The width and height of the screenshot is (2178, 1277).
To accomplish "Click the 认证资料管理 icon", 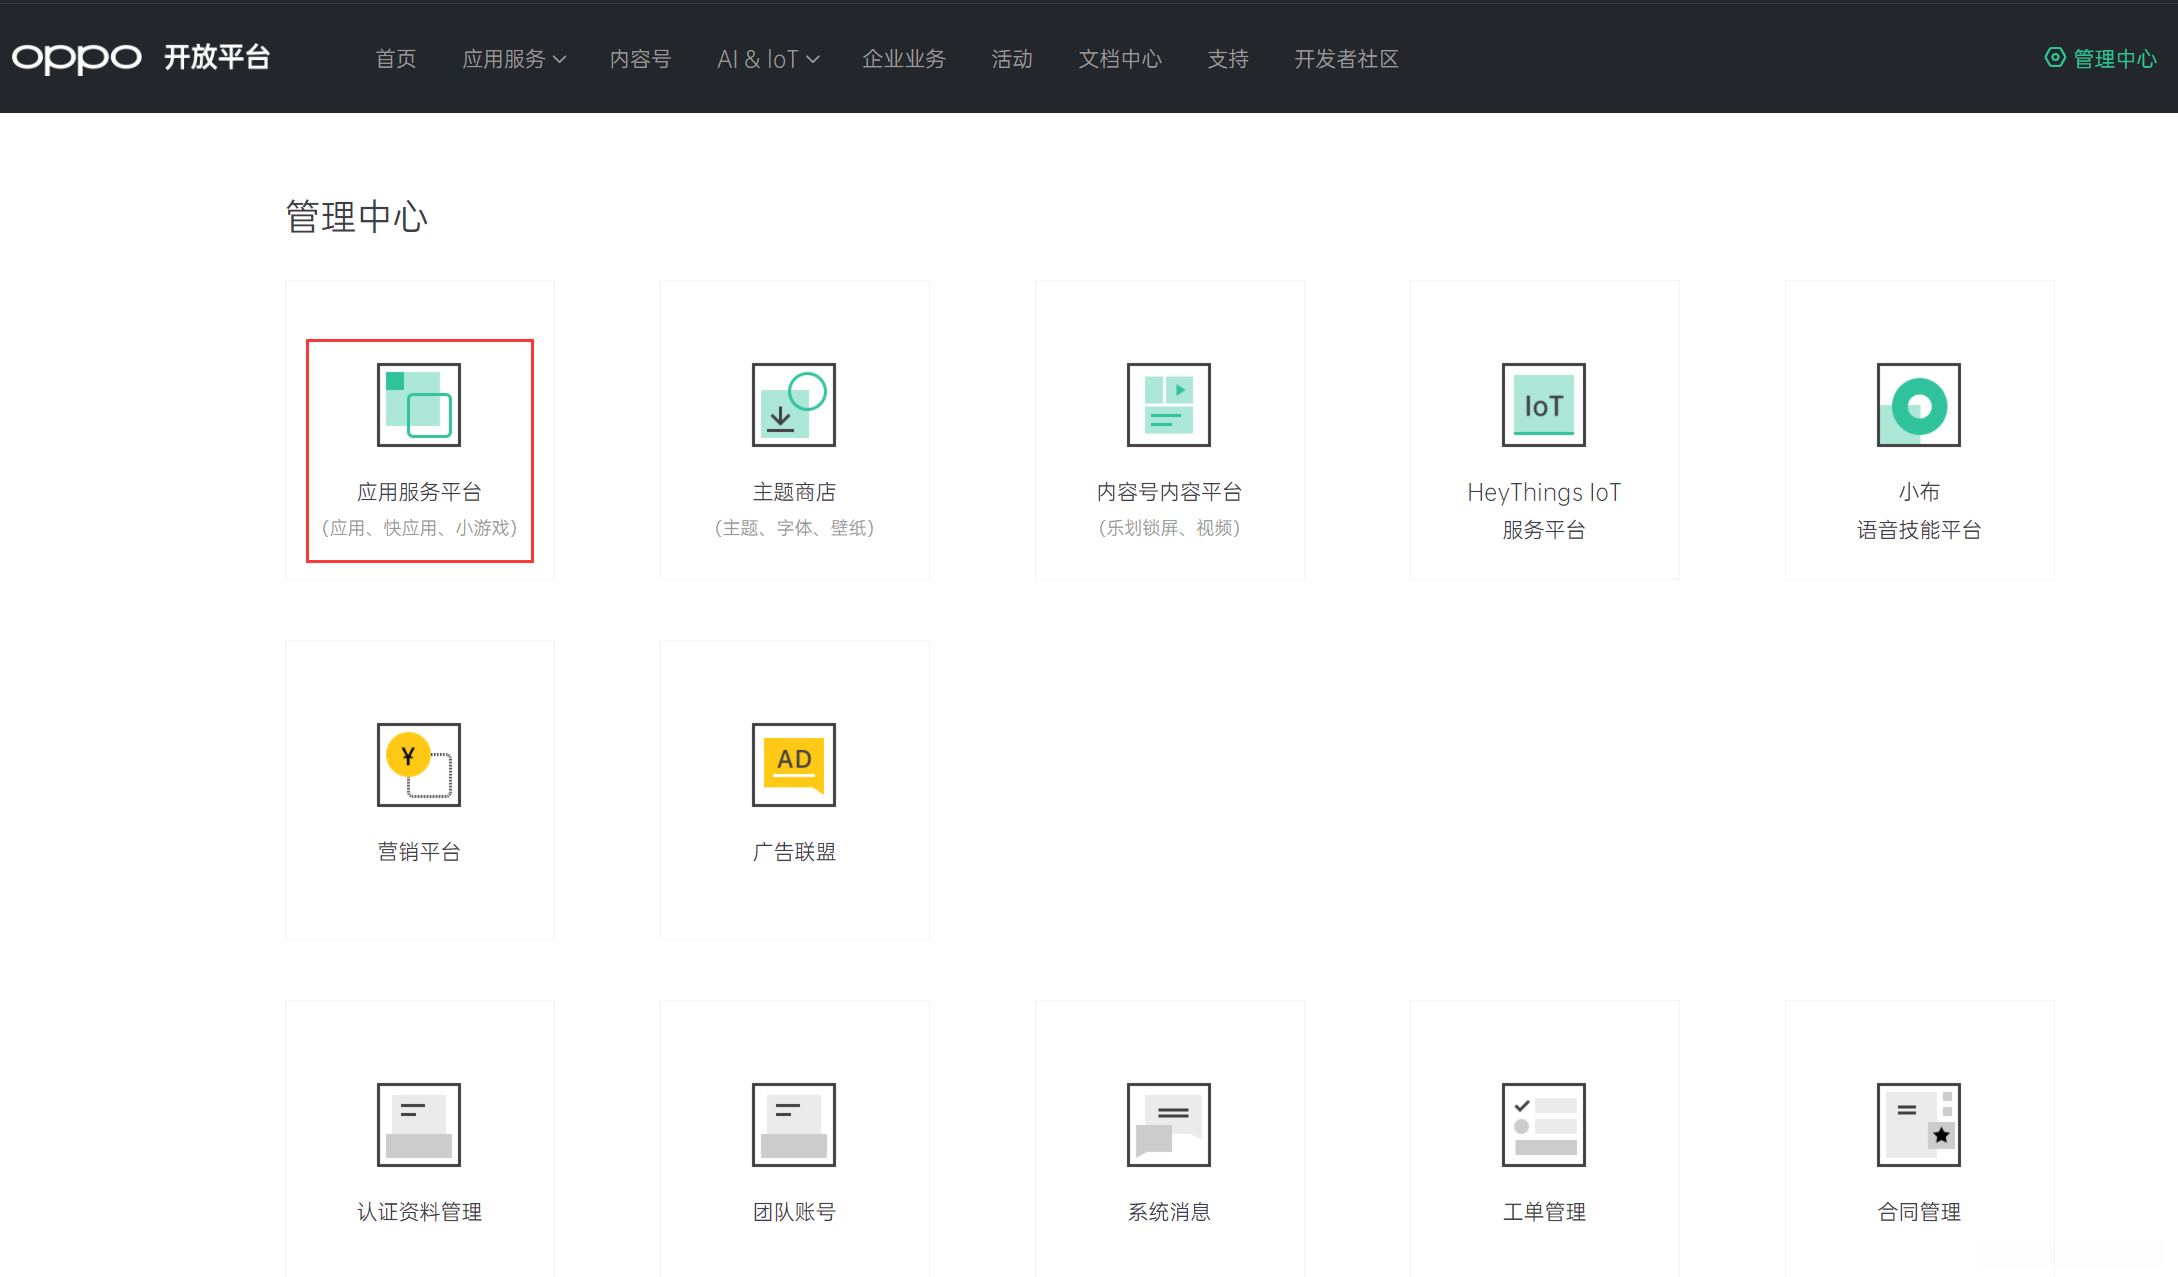I will click(418, 1125).
